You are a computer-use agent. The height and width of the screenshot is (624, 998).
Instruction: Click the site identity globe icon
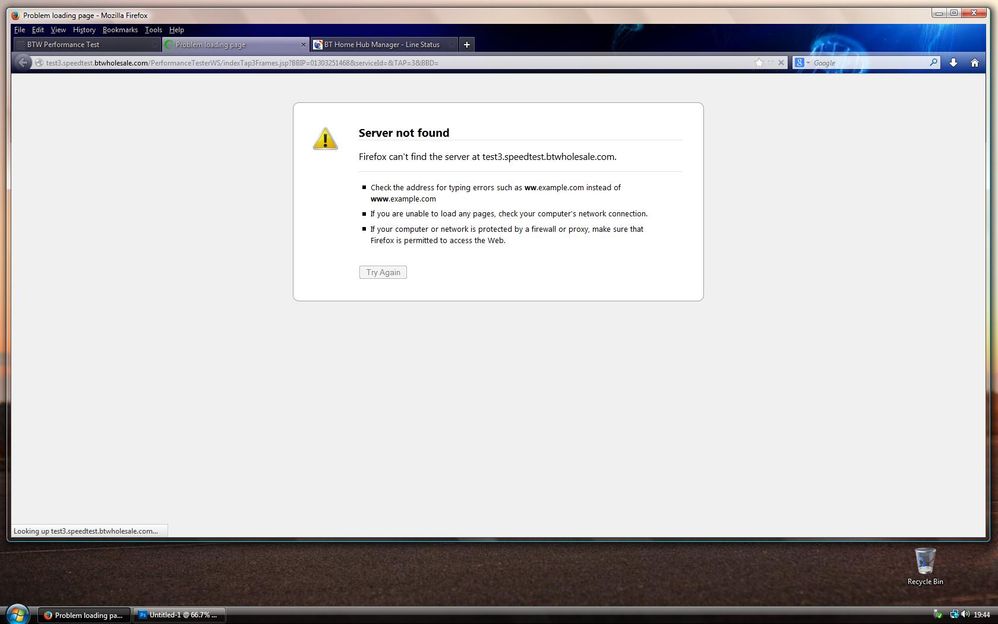[39, 62]
